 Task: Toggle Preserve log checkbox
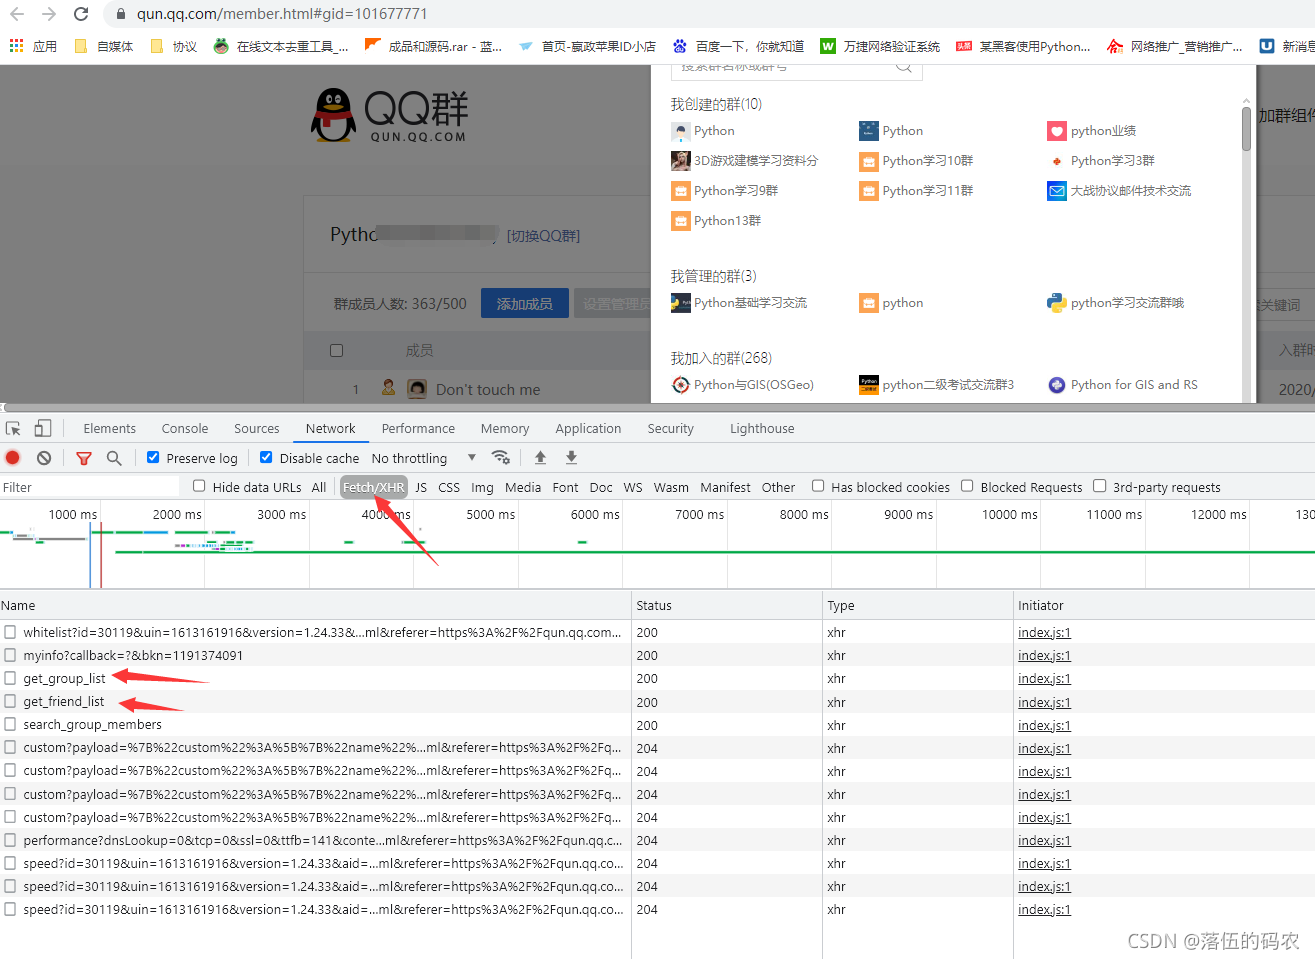pyautogui.click(x=153, y=457)
